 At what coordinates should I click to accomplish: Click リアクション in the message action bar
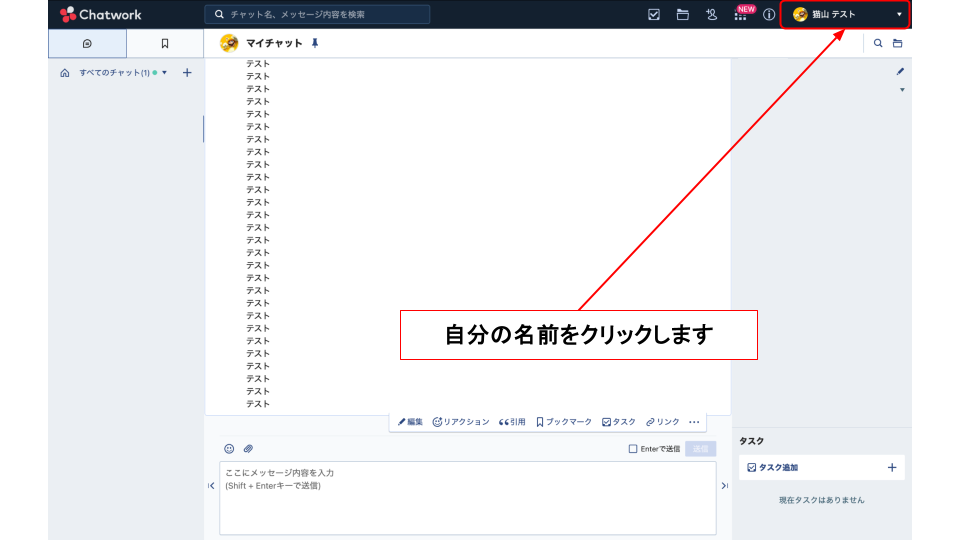(461, 422)
